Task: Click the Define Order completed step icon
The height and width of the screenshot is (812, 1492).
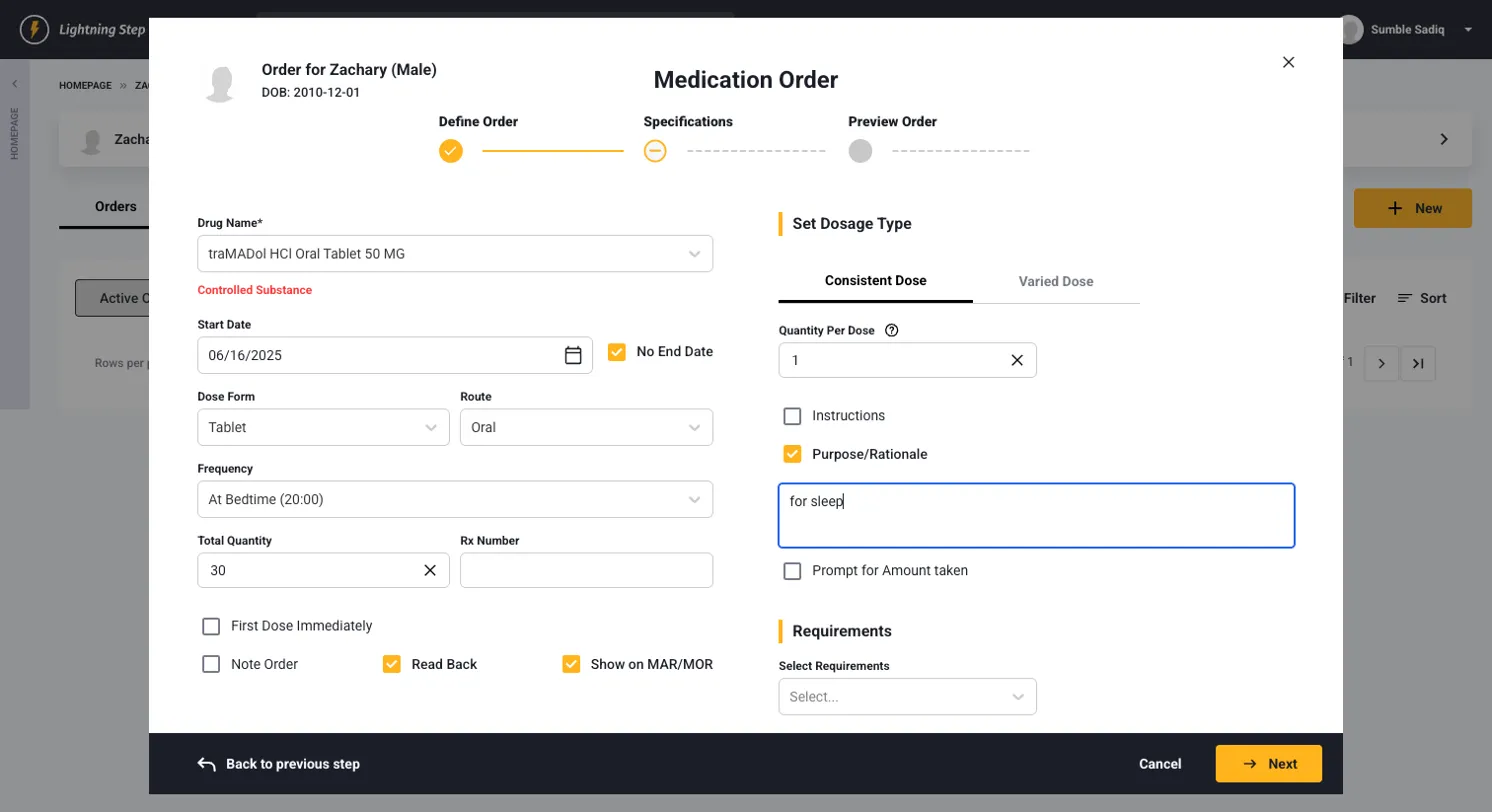Action: point(451,151)
